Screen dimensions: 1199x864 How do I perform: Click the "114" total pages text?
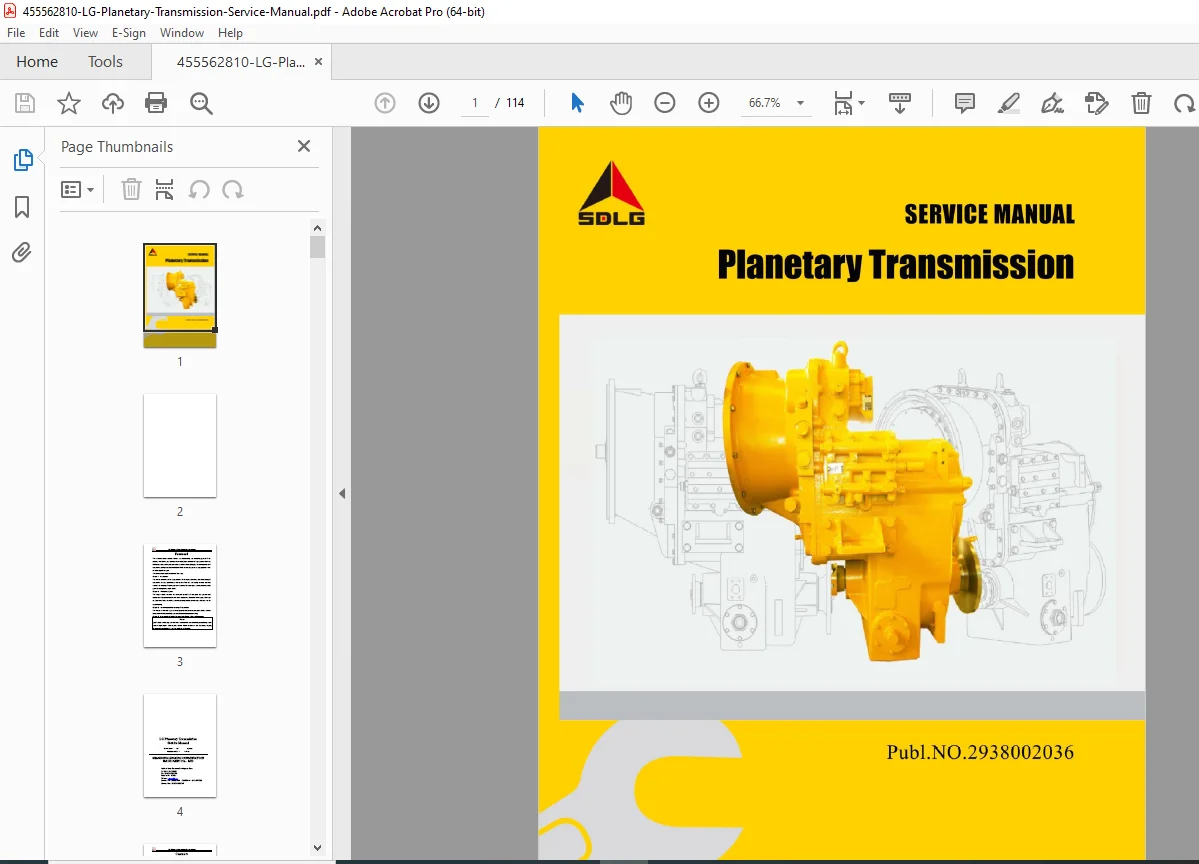(515, 102)
